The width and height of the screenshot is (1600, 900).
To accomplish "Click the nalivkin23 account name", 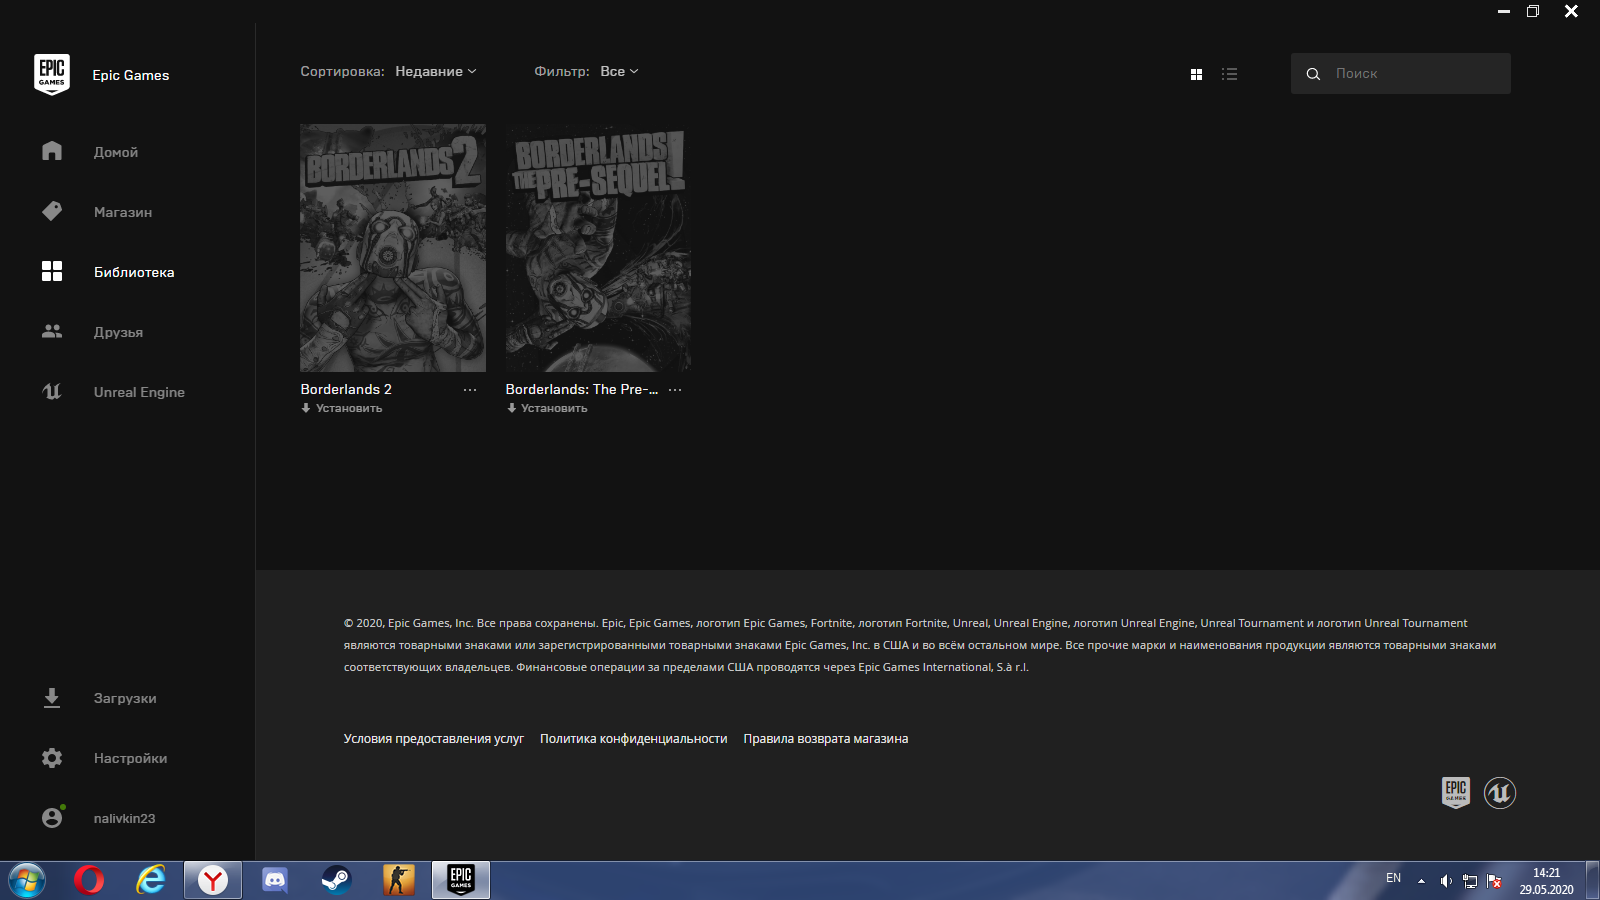I will (124, 818).
